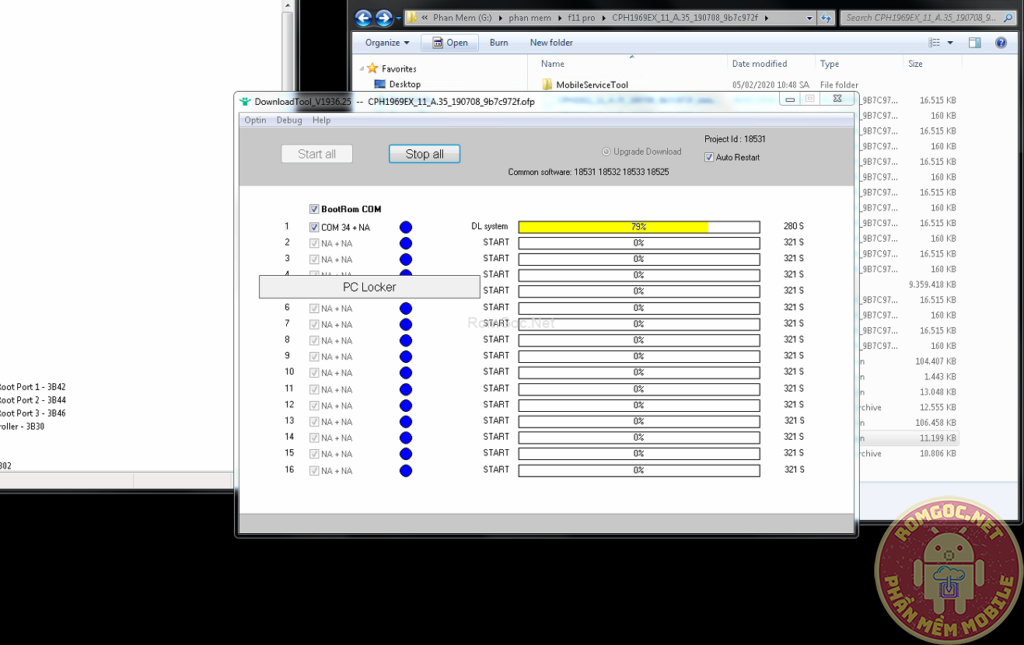Click the blue status indicator for port 1
The image size is (1024, 645).
405,227
